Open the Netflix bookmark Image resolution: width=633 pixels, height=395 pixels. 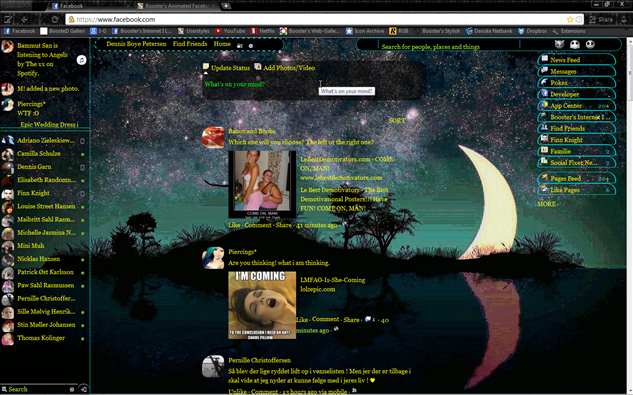[x=263, y=31]
